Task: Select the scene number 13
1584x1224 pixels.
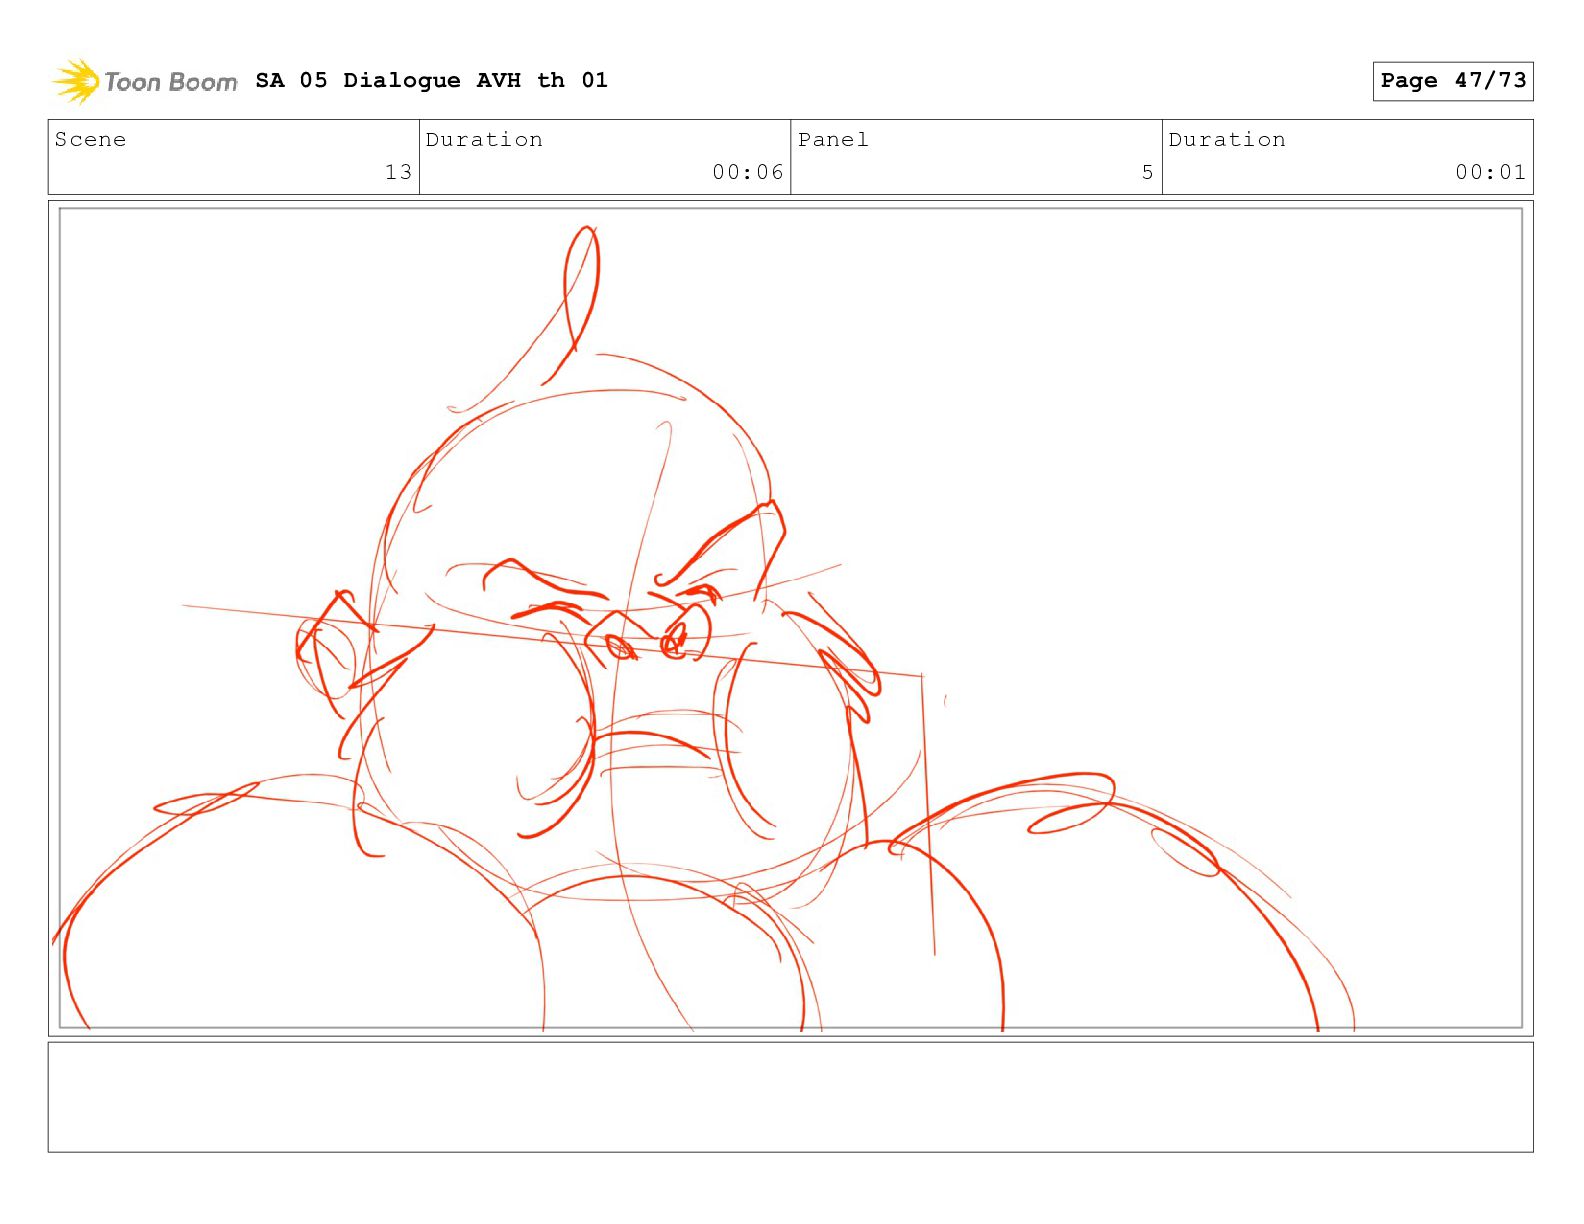Action: pos(399,172)
